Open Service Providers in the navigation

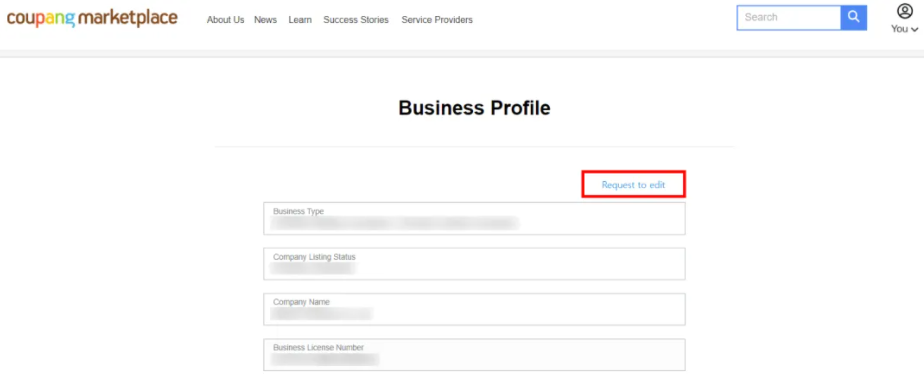tap(437, 20)
